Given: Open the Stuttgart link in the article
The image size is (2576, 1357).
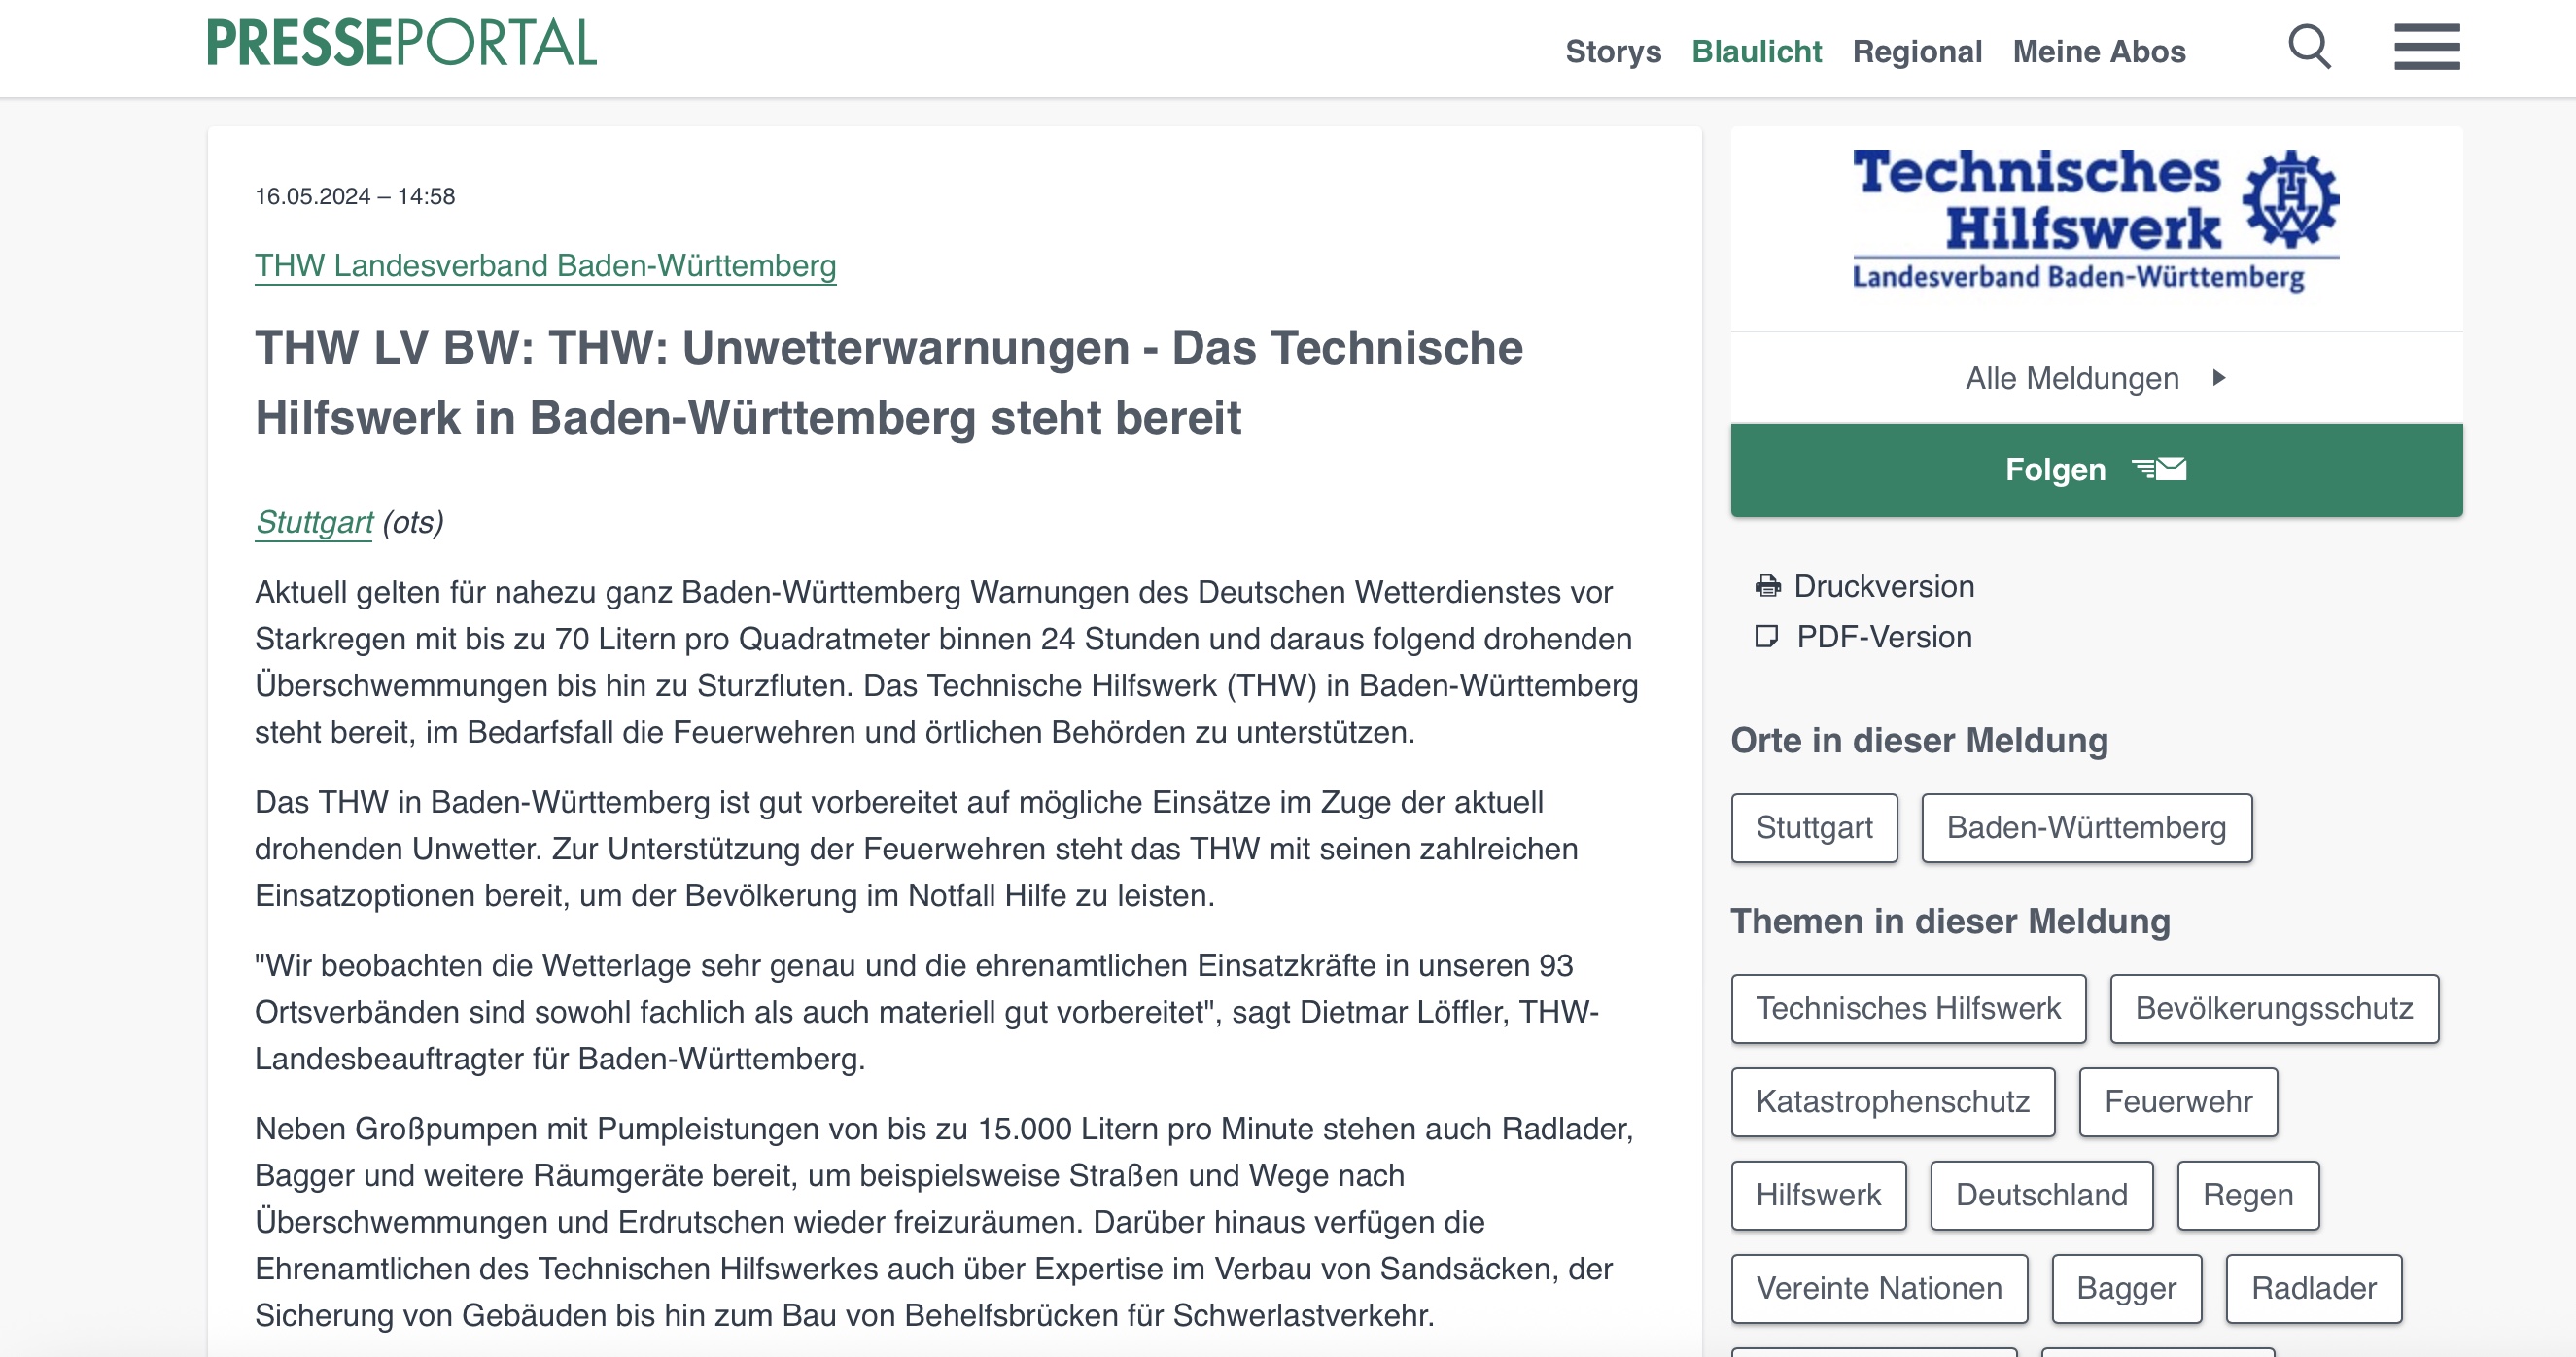Looking at the screenshot, I should click(x=314, y=522).
